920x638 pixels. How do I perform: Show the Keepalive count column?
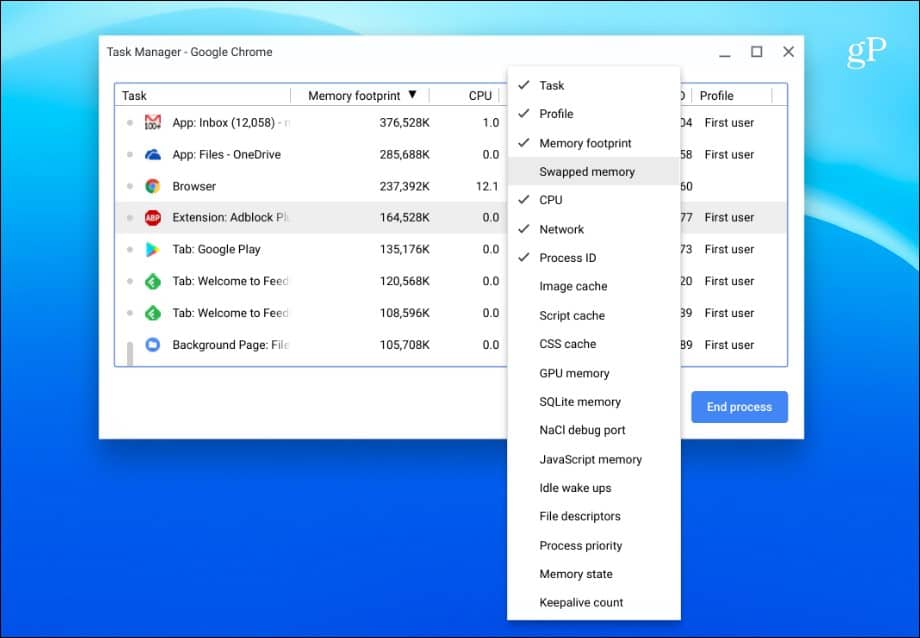pyautogui.click(x=594, y=603)
